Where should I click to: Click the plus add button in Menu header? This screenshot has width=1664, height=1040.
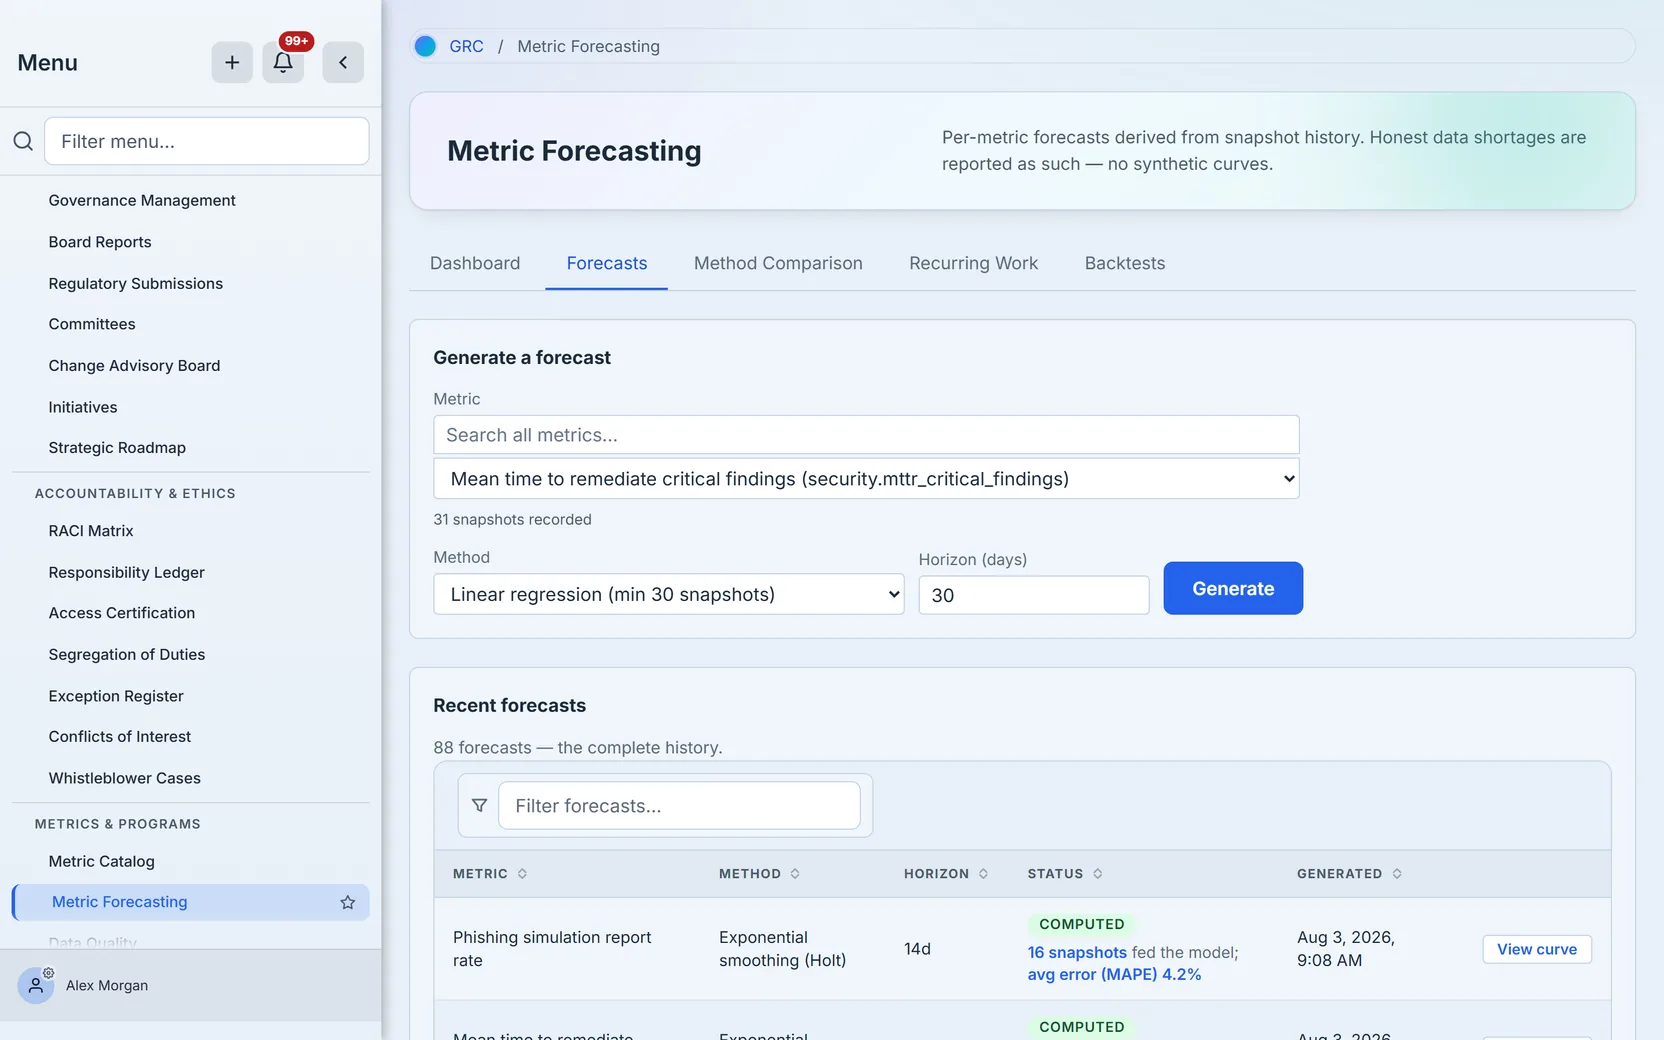coord(232,62)
